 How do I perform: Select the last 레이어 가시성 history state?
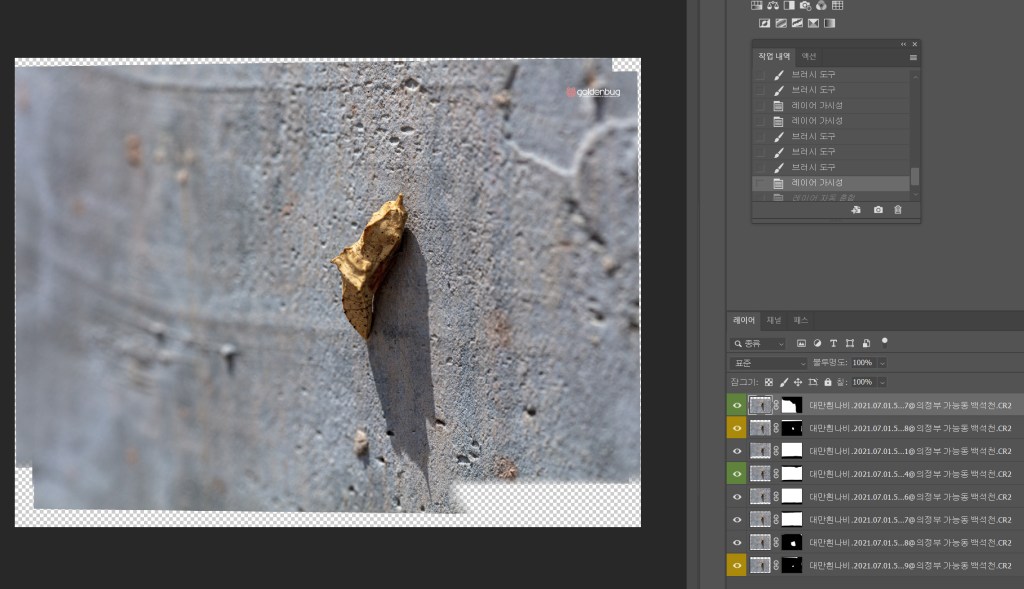817,183
